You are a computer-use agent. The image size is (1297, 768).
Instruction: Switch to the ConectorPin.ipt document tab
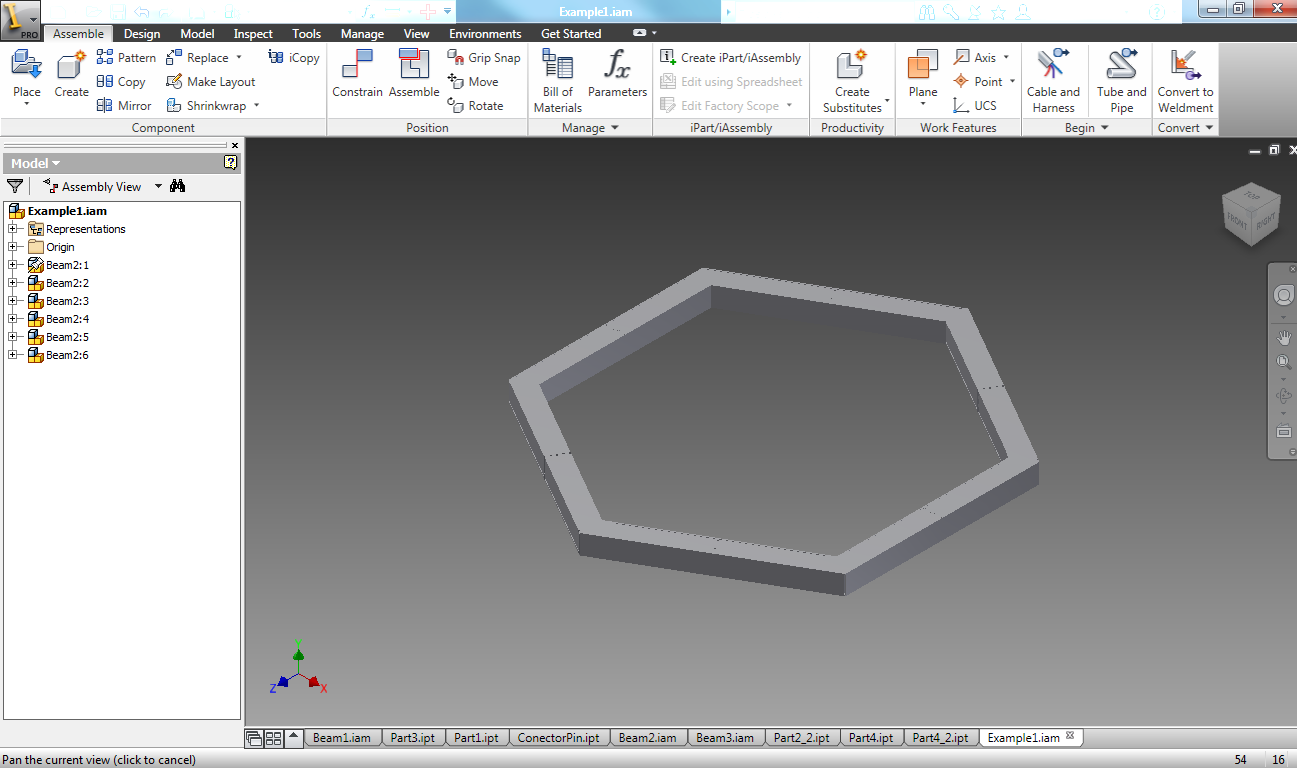[559, 738]
